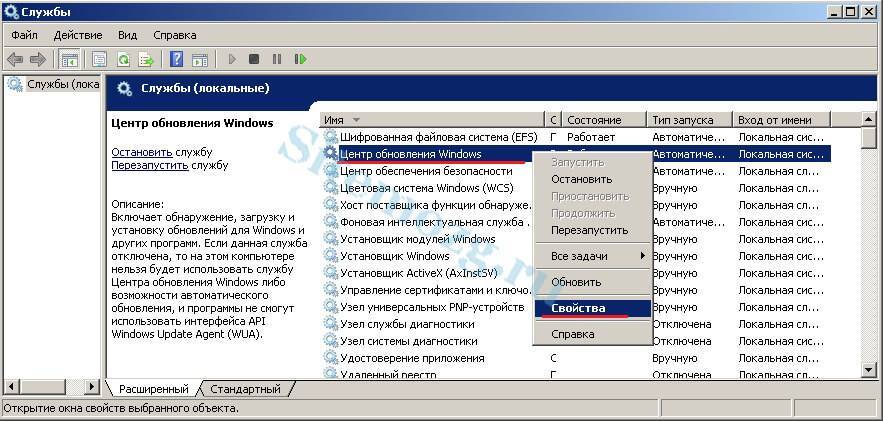The width and height of the screenshot is (883, 421).
Task: Switch to the "Стандартный" tab
Action: click(x=246, y=389)
